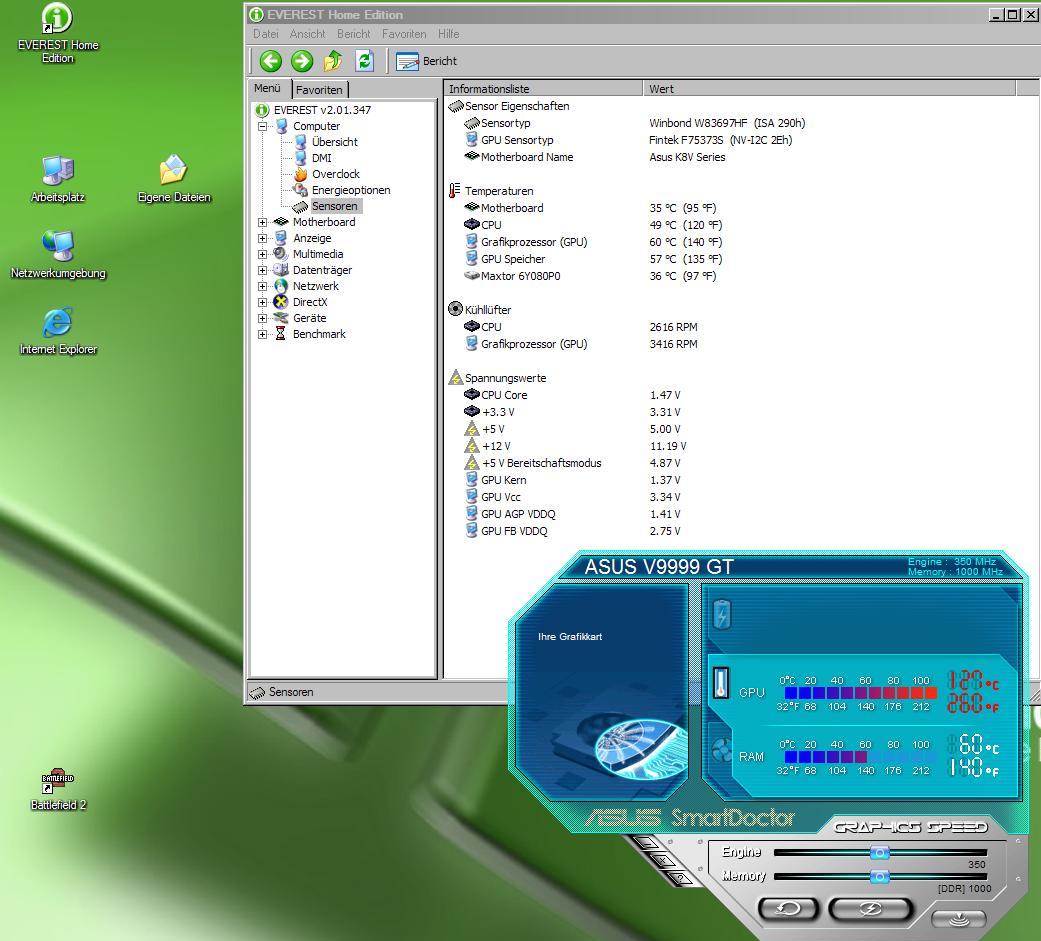The width and height of the screenshot is (1041, 941).
Task: Click SmartDoctor thermometer temperature icon
Action: [721, 683]
